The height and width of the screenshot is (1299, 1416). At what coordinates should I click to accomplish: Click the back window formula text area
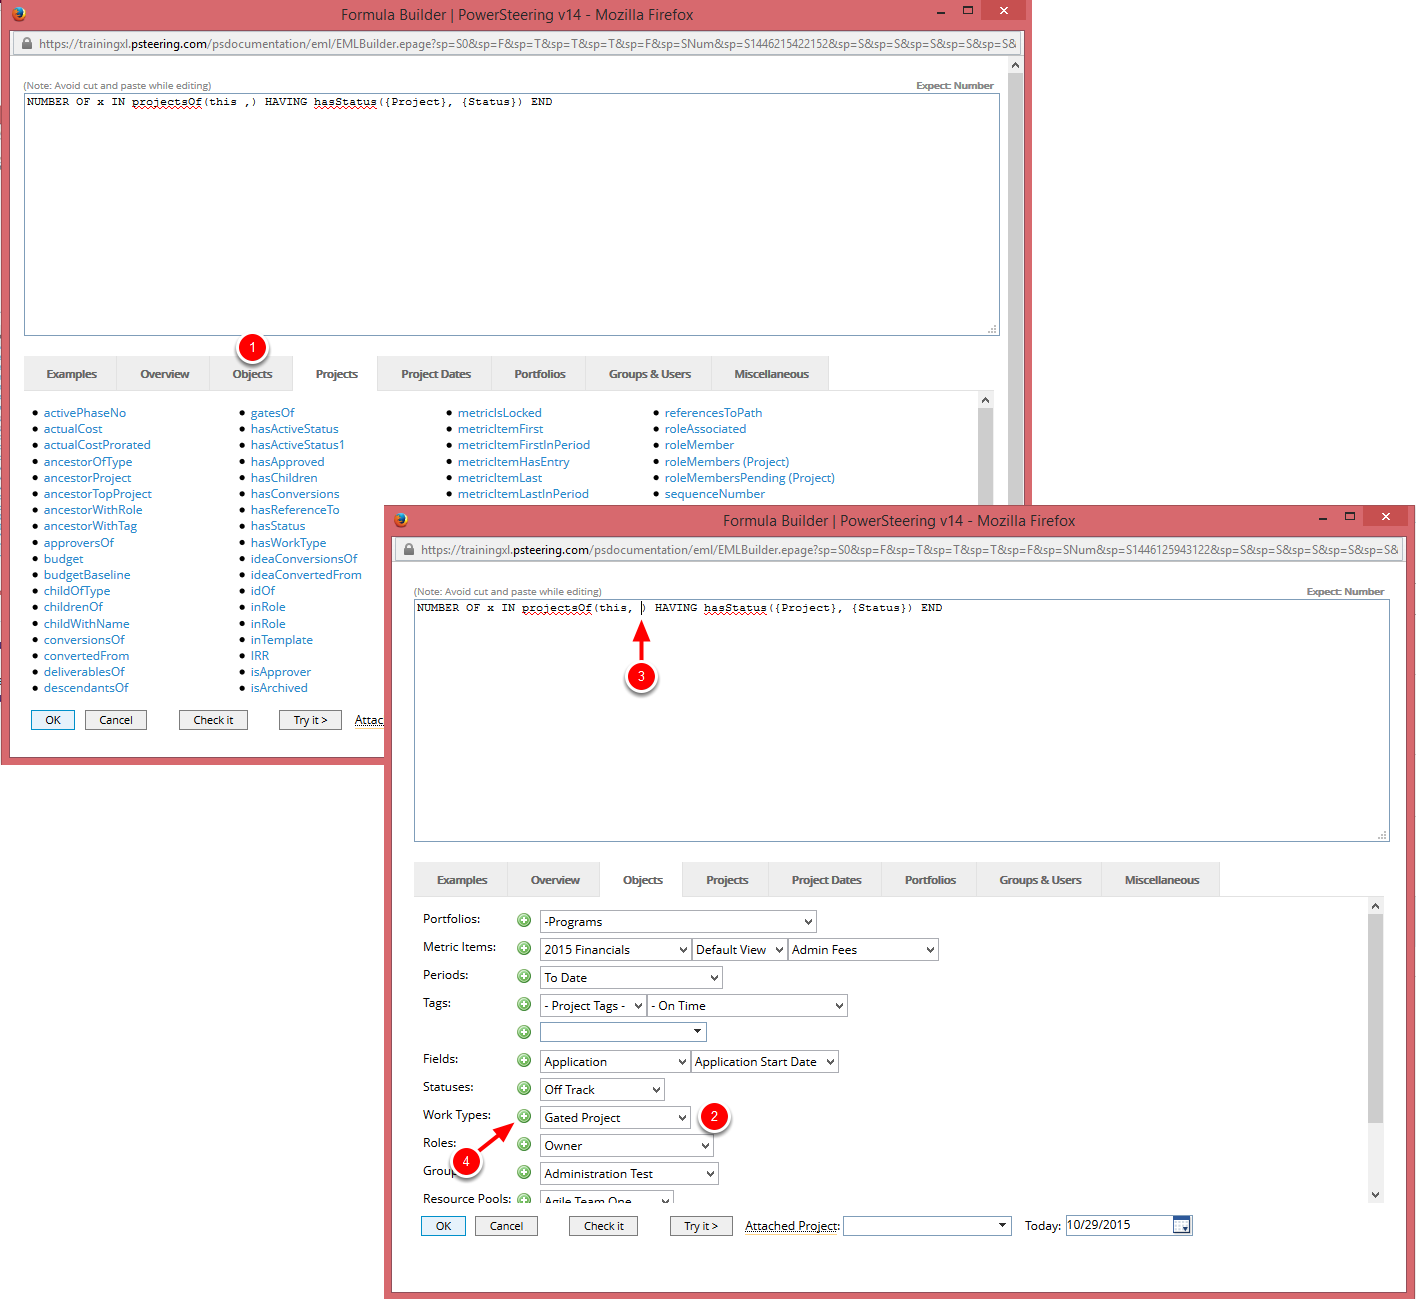[511, 215]
